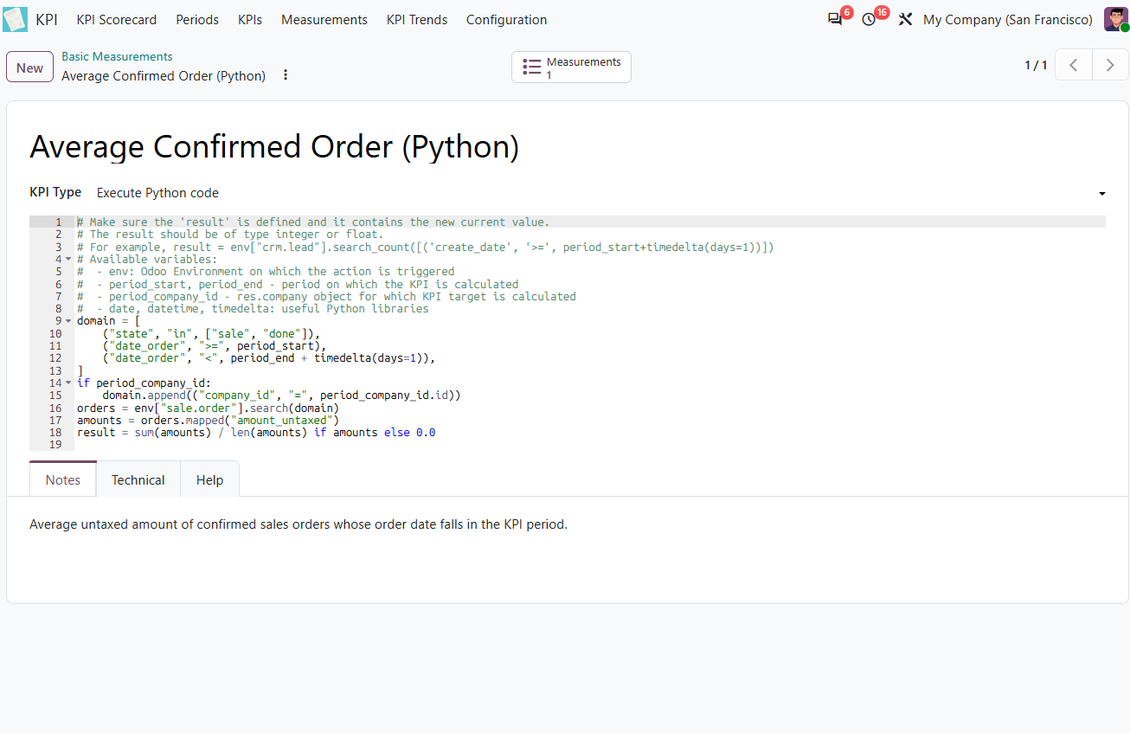Open the user avatar menu
The image size is (1130, 733).
click(x=1116, y=19)
